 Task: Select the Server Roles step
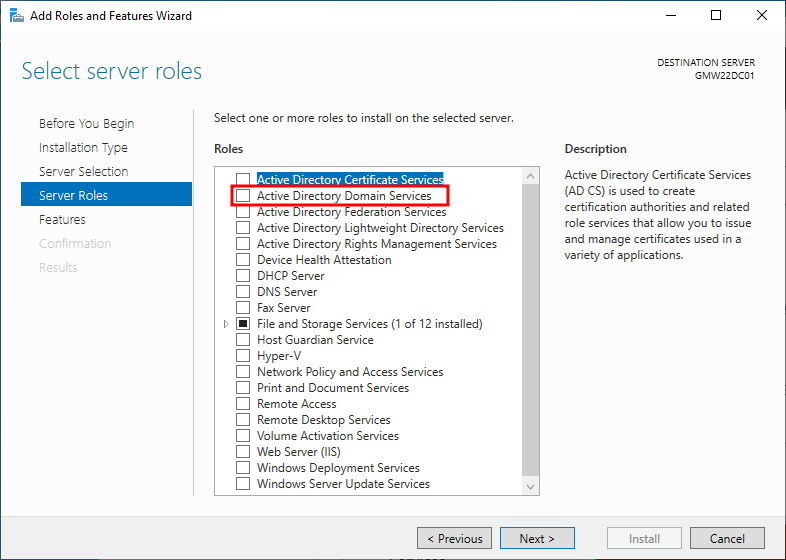(106, 195)
